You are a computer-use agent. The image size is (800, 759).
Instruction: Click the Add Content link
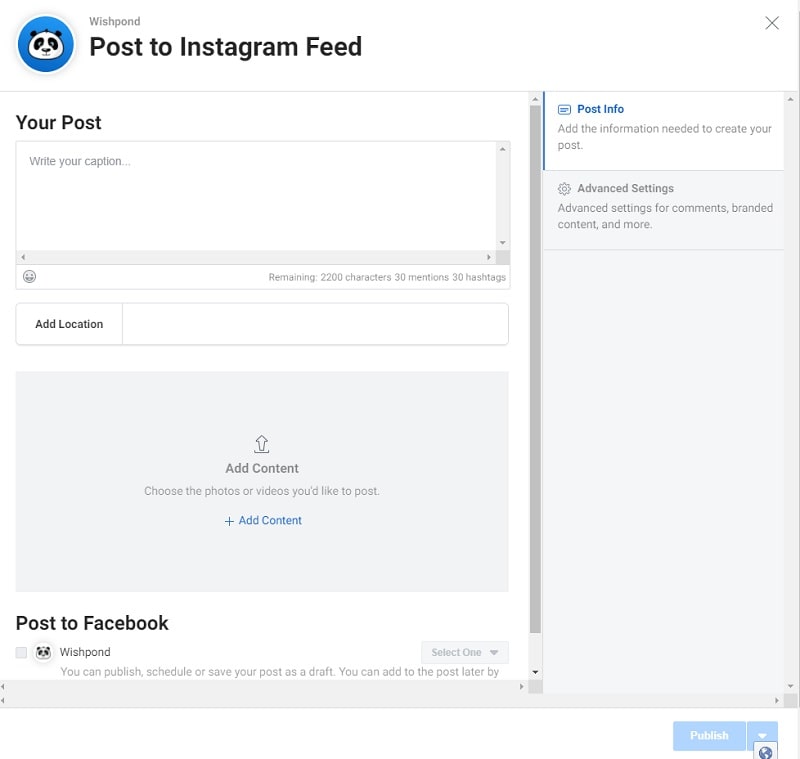tap(270, 520)
